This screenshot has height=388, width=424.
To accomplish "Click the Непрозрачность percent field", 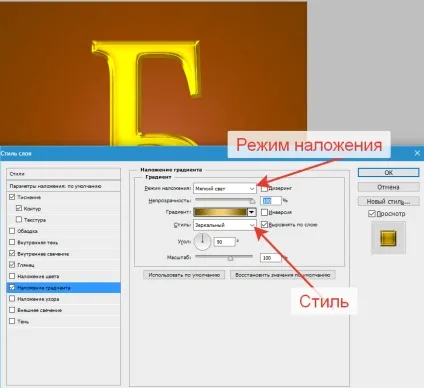I will pos(271,201).
